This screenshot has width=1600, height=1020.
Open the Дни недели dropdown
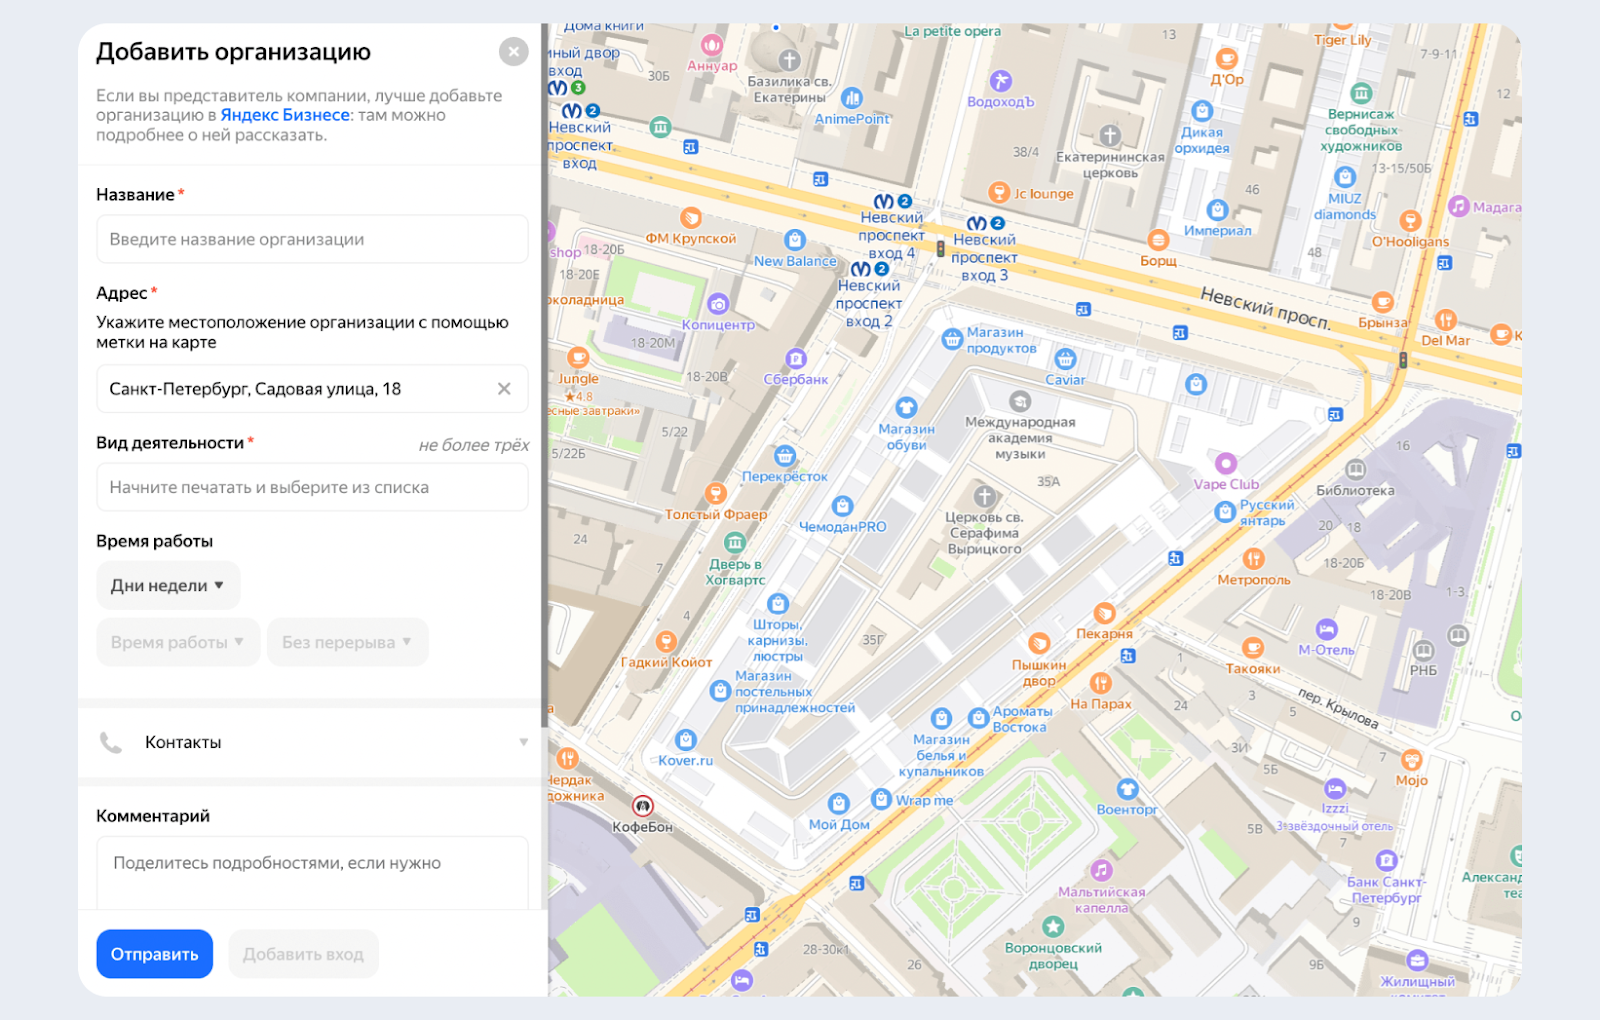(x=168, y=586)
